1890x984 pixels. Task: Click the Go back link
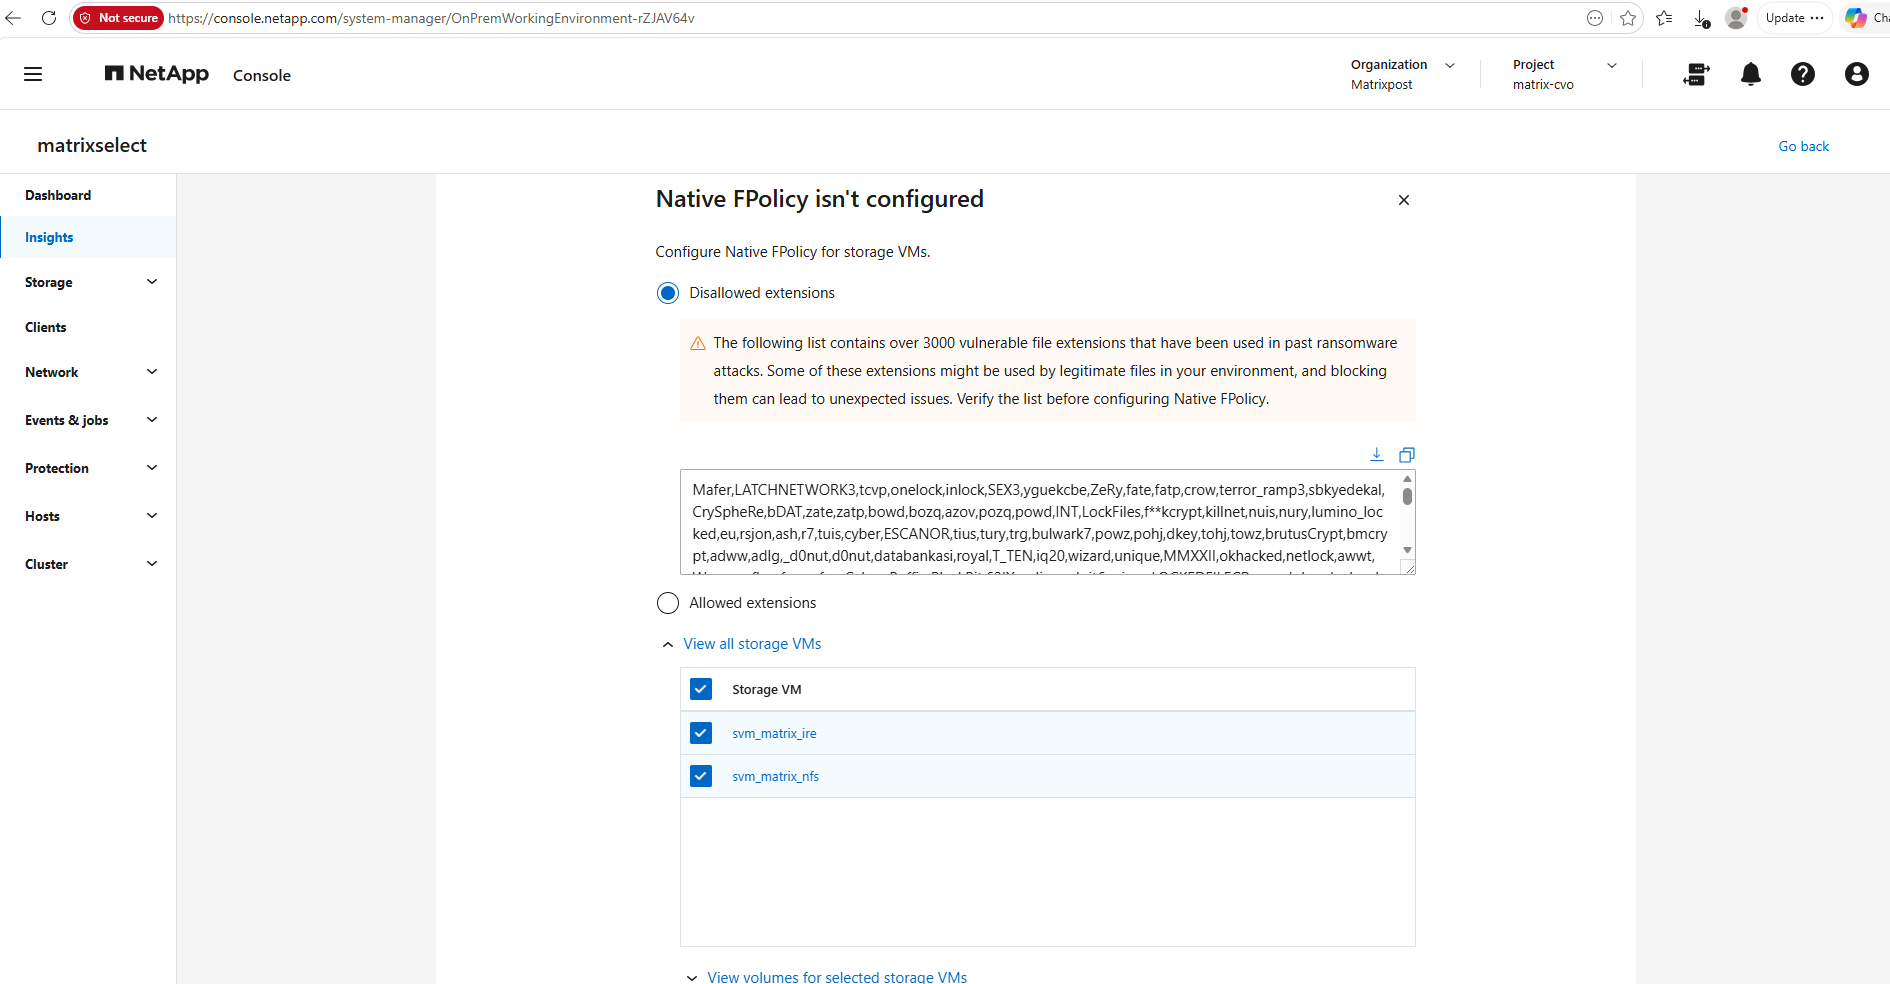coord(1803,146)
